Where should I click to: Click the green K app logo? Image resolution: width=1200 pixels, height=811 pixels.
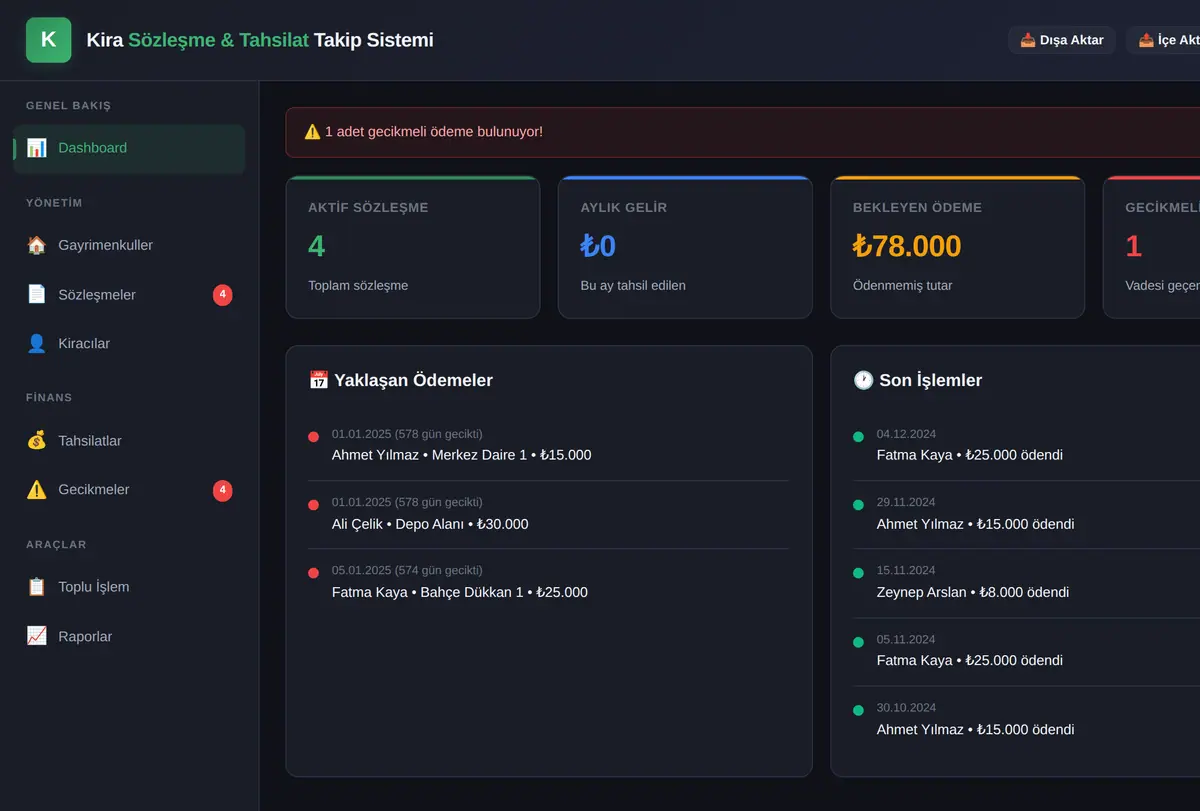click(48, 40)
